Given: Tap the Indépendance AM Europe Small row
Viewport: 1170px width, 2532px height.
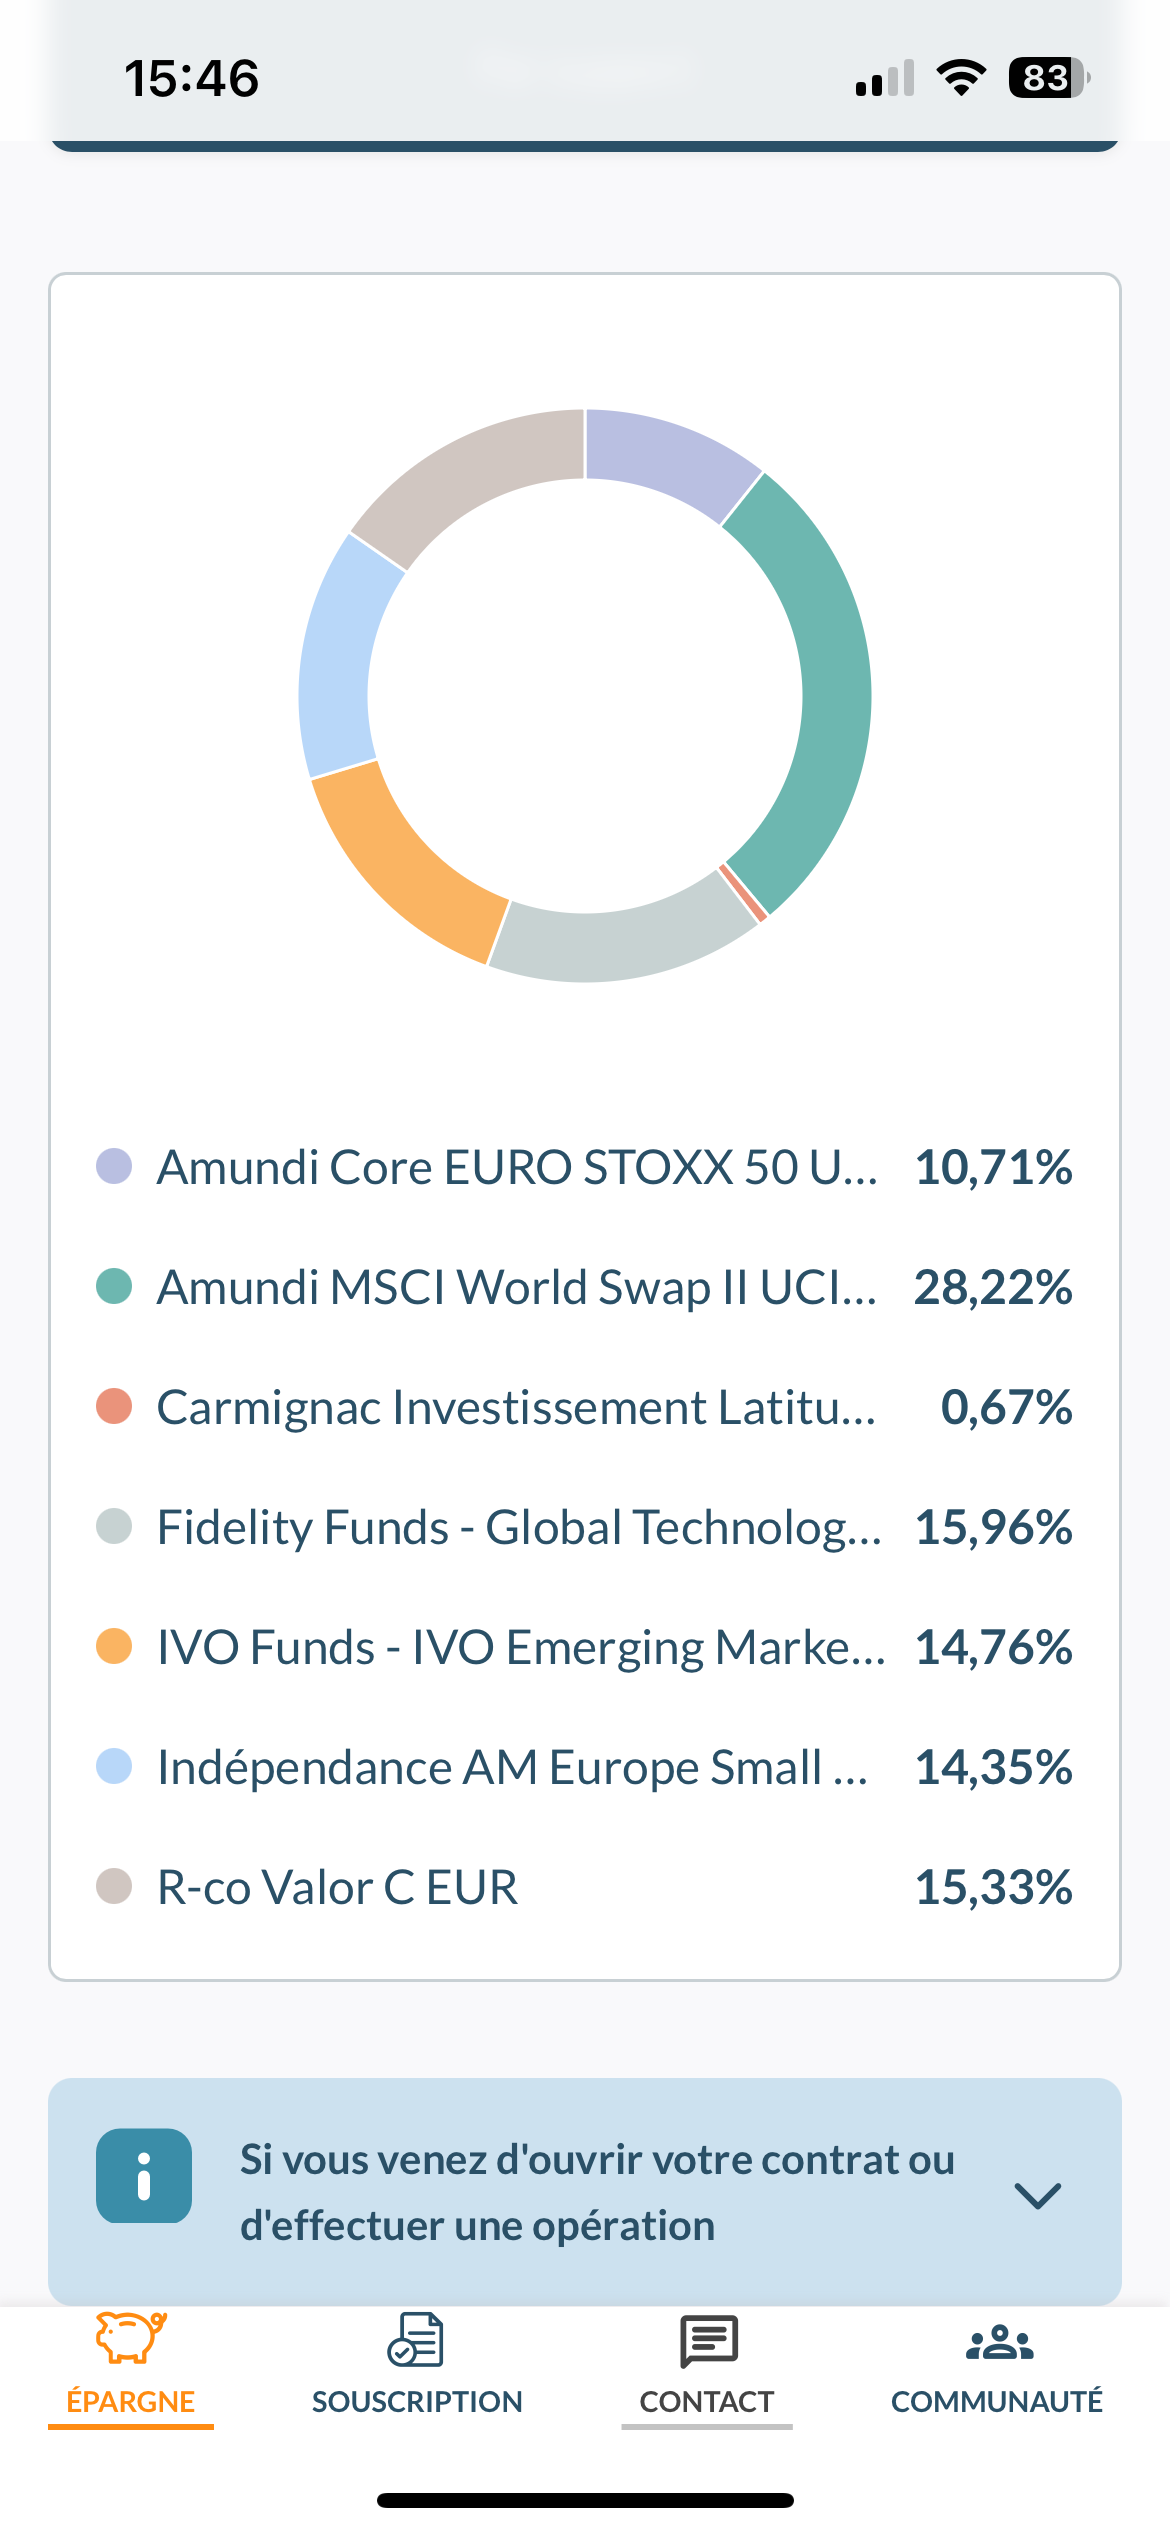Looking at the screenshot, I should tap(512, 1767).
